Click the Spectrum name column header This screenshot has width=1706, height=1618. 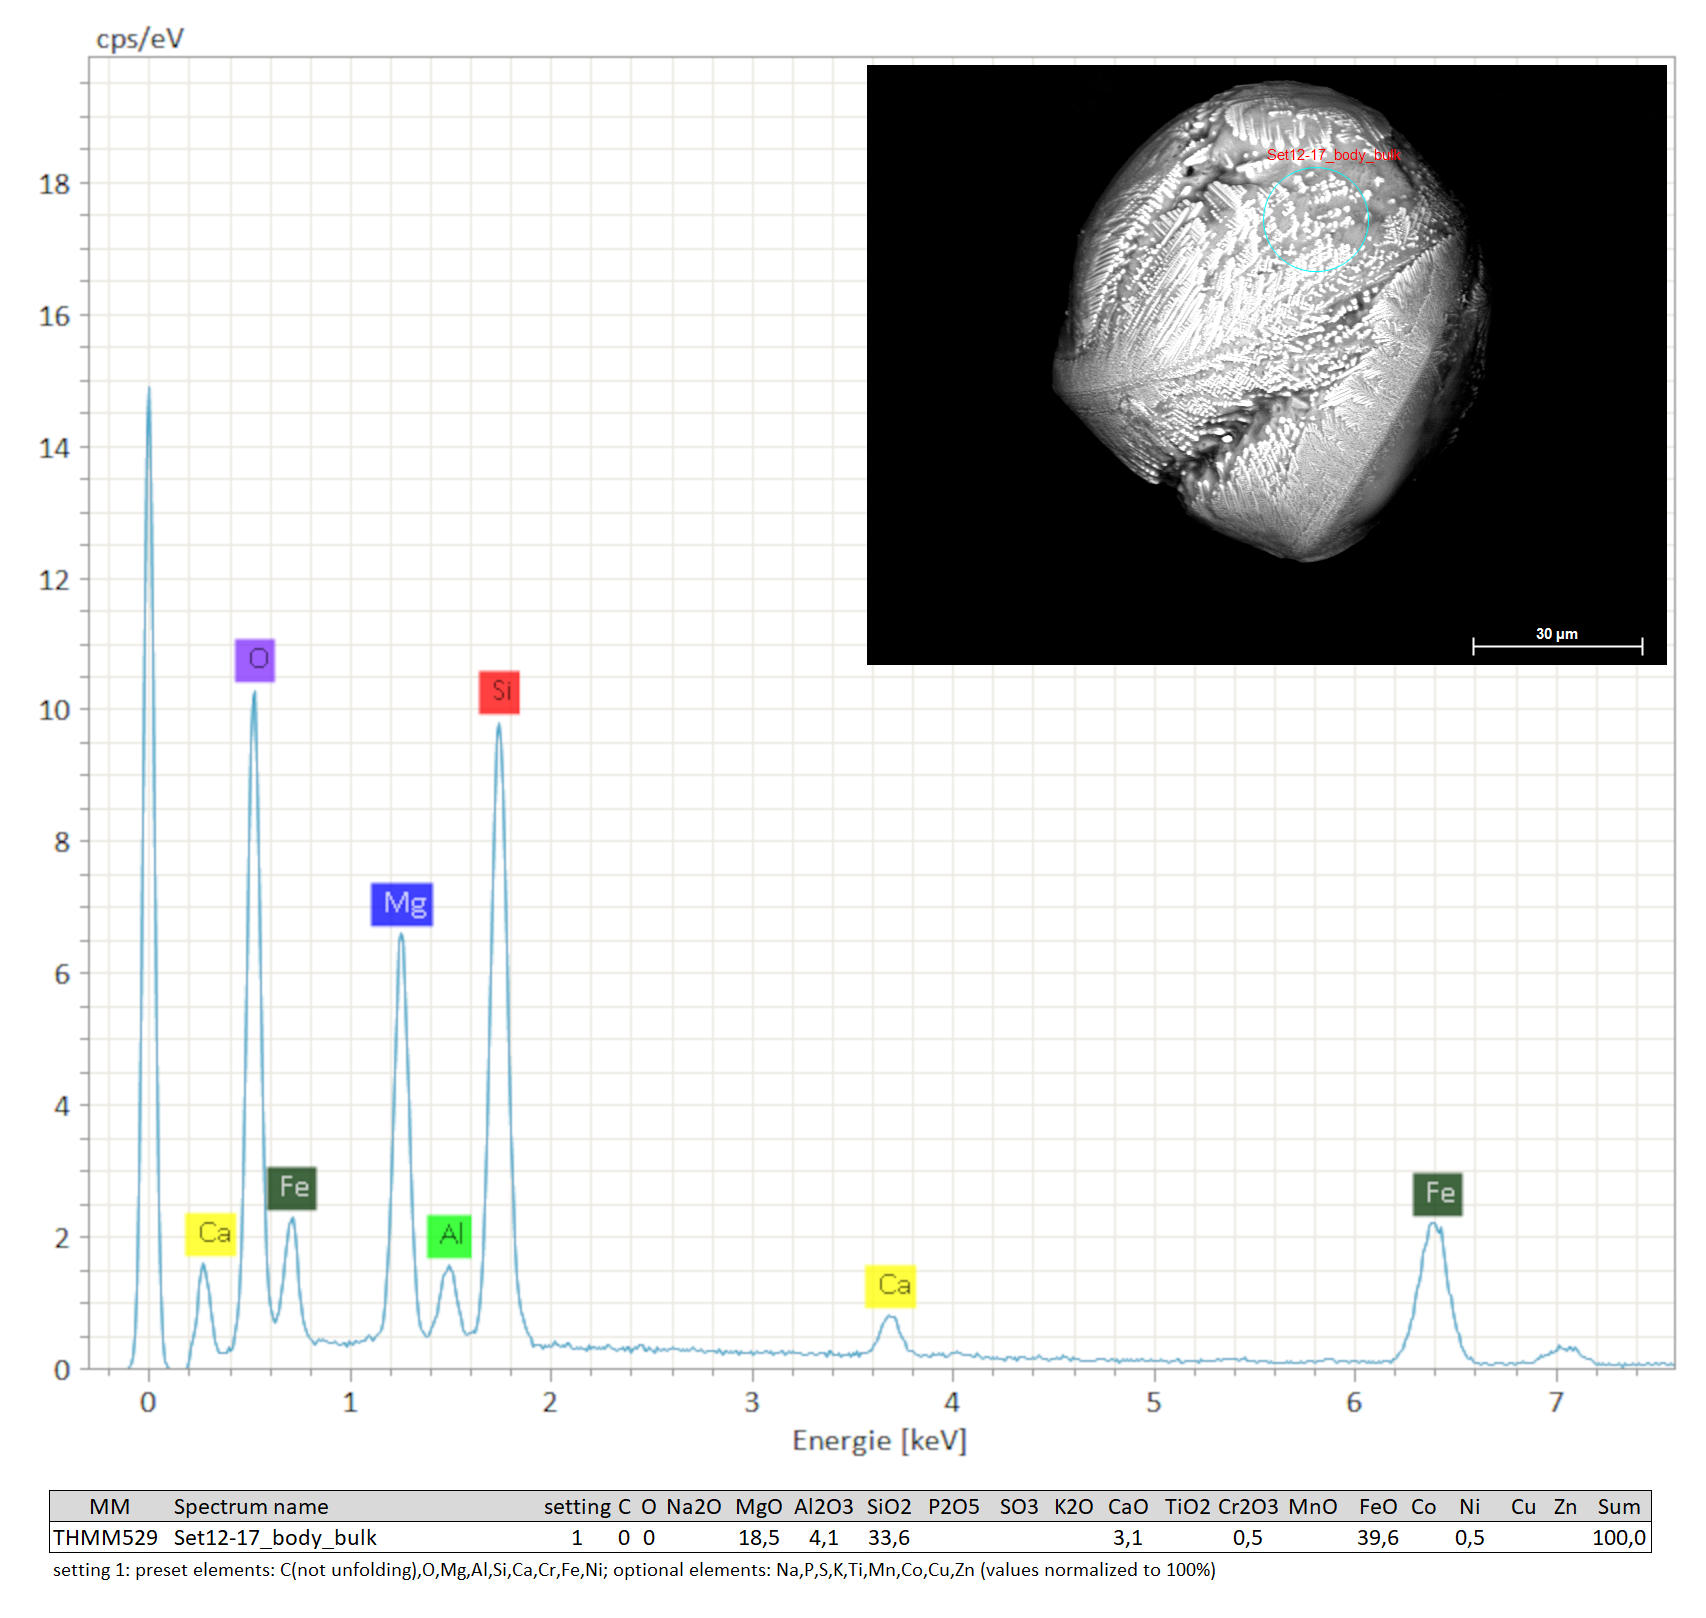250,1506
